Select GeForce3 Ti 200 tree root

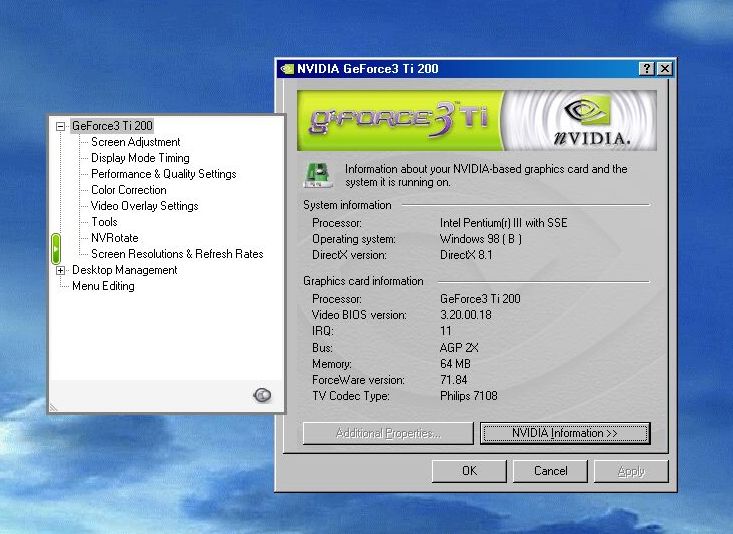pyautogui.click(x=112, y=126)
